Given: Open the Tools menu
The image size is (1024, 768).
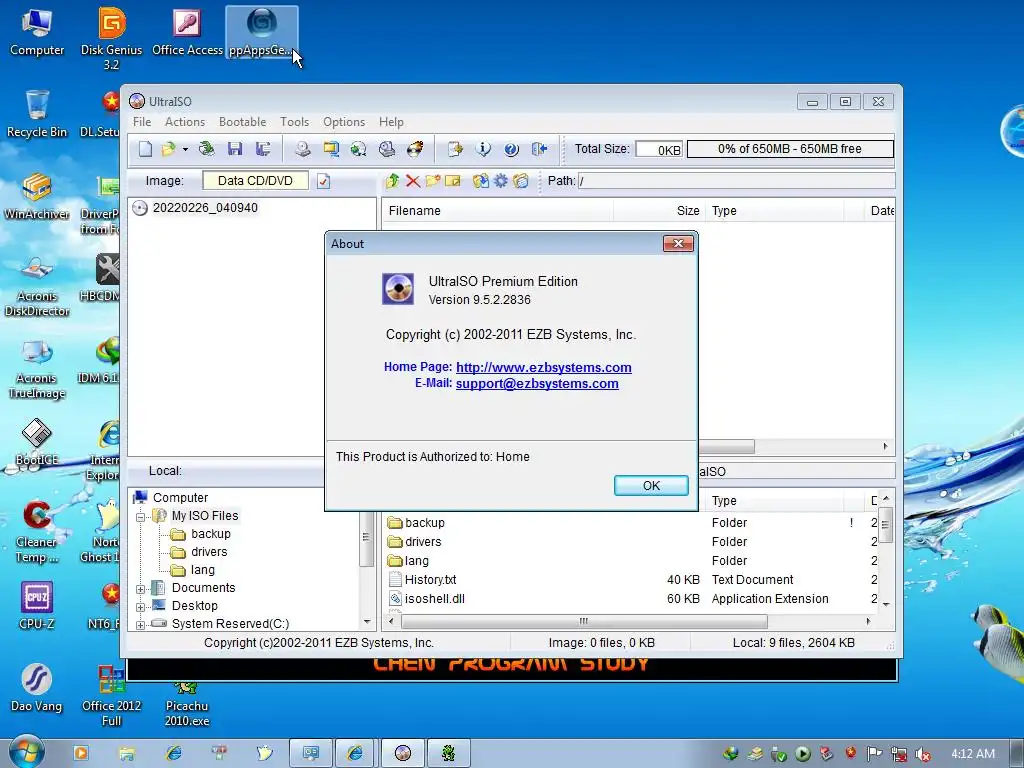Looking at the screenshot, I should (295, 122).
